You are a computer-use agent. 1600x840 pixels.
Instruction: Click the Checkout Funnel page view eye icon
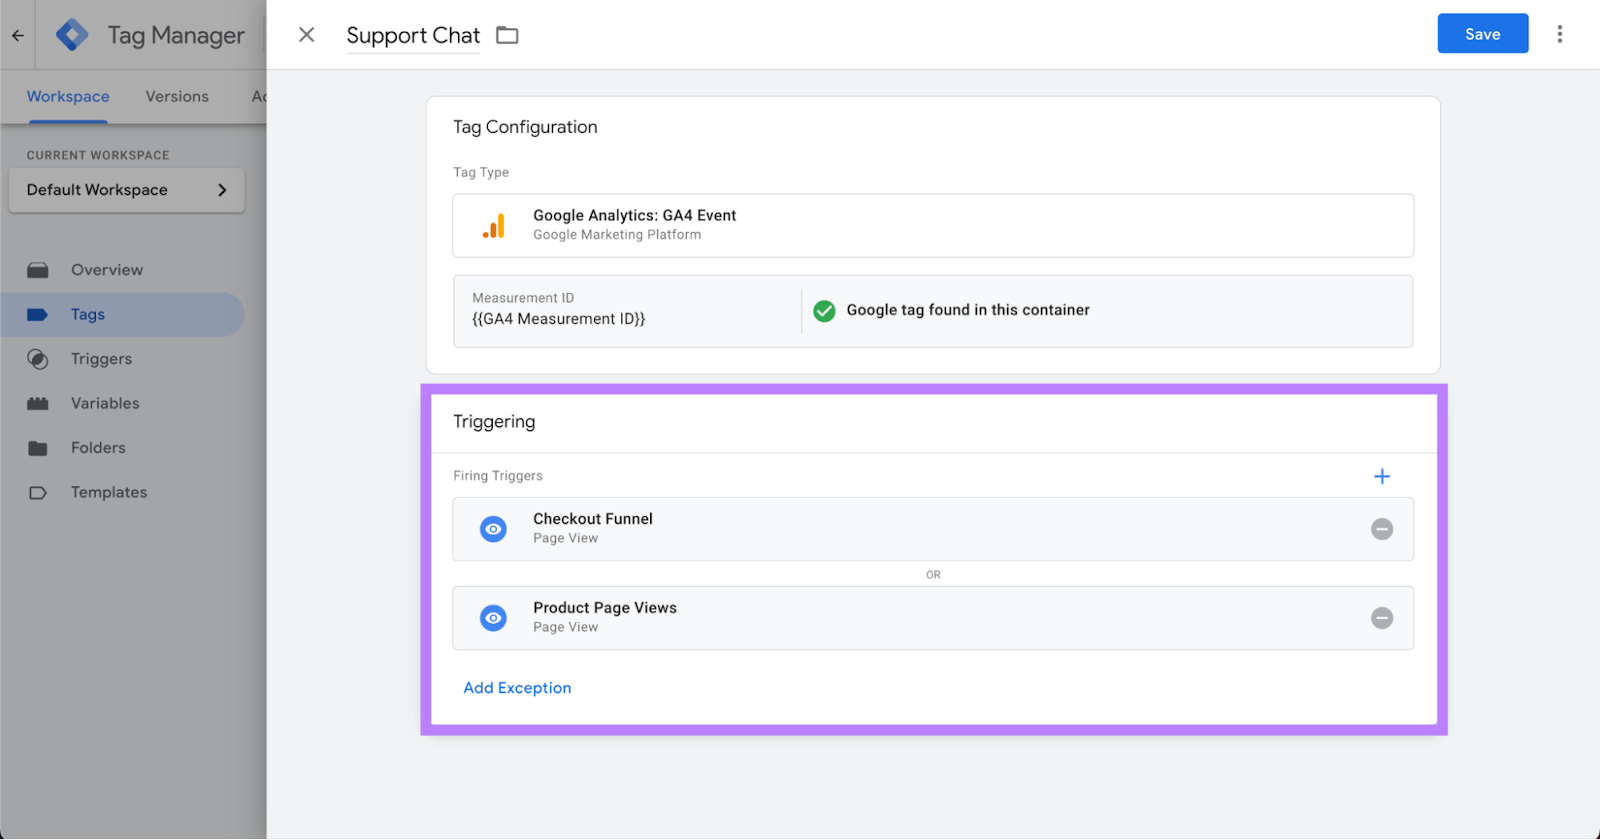click(x=493, y=529)
